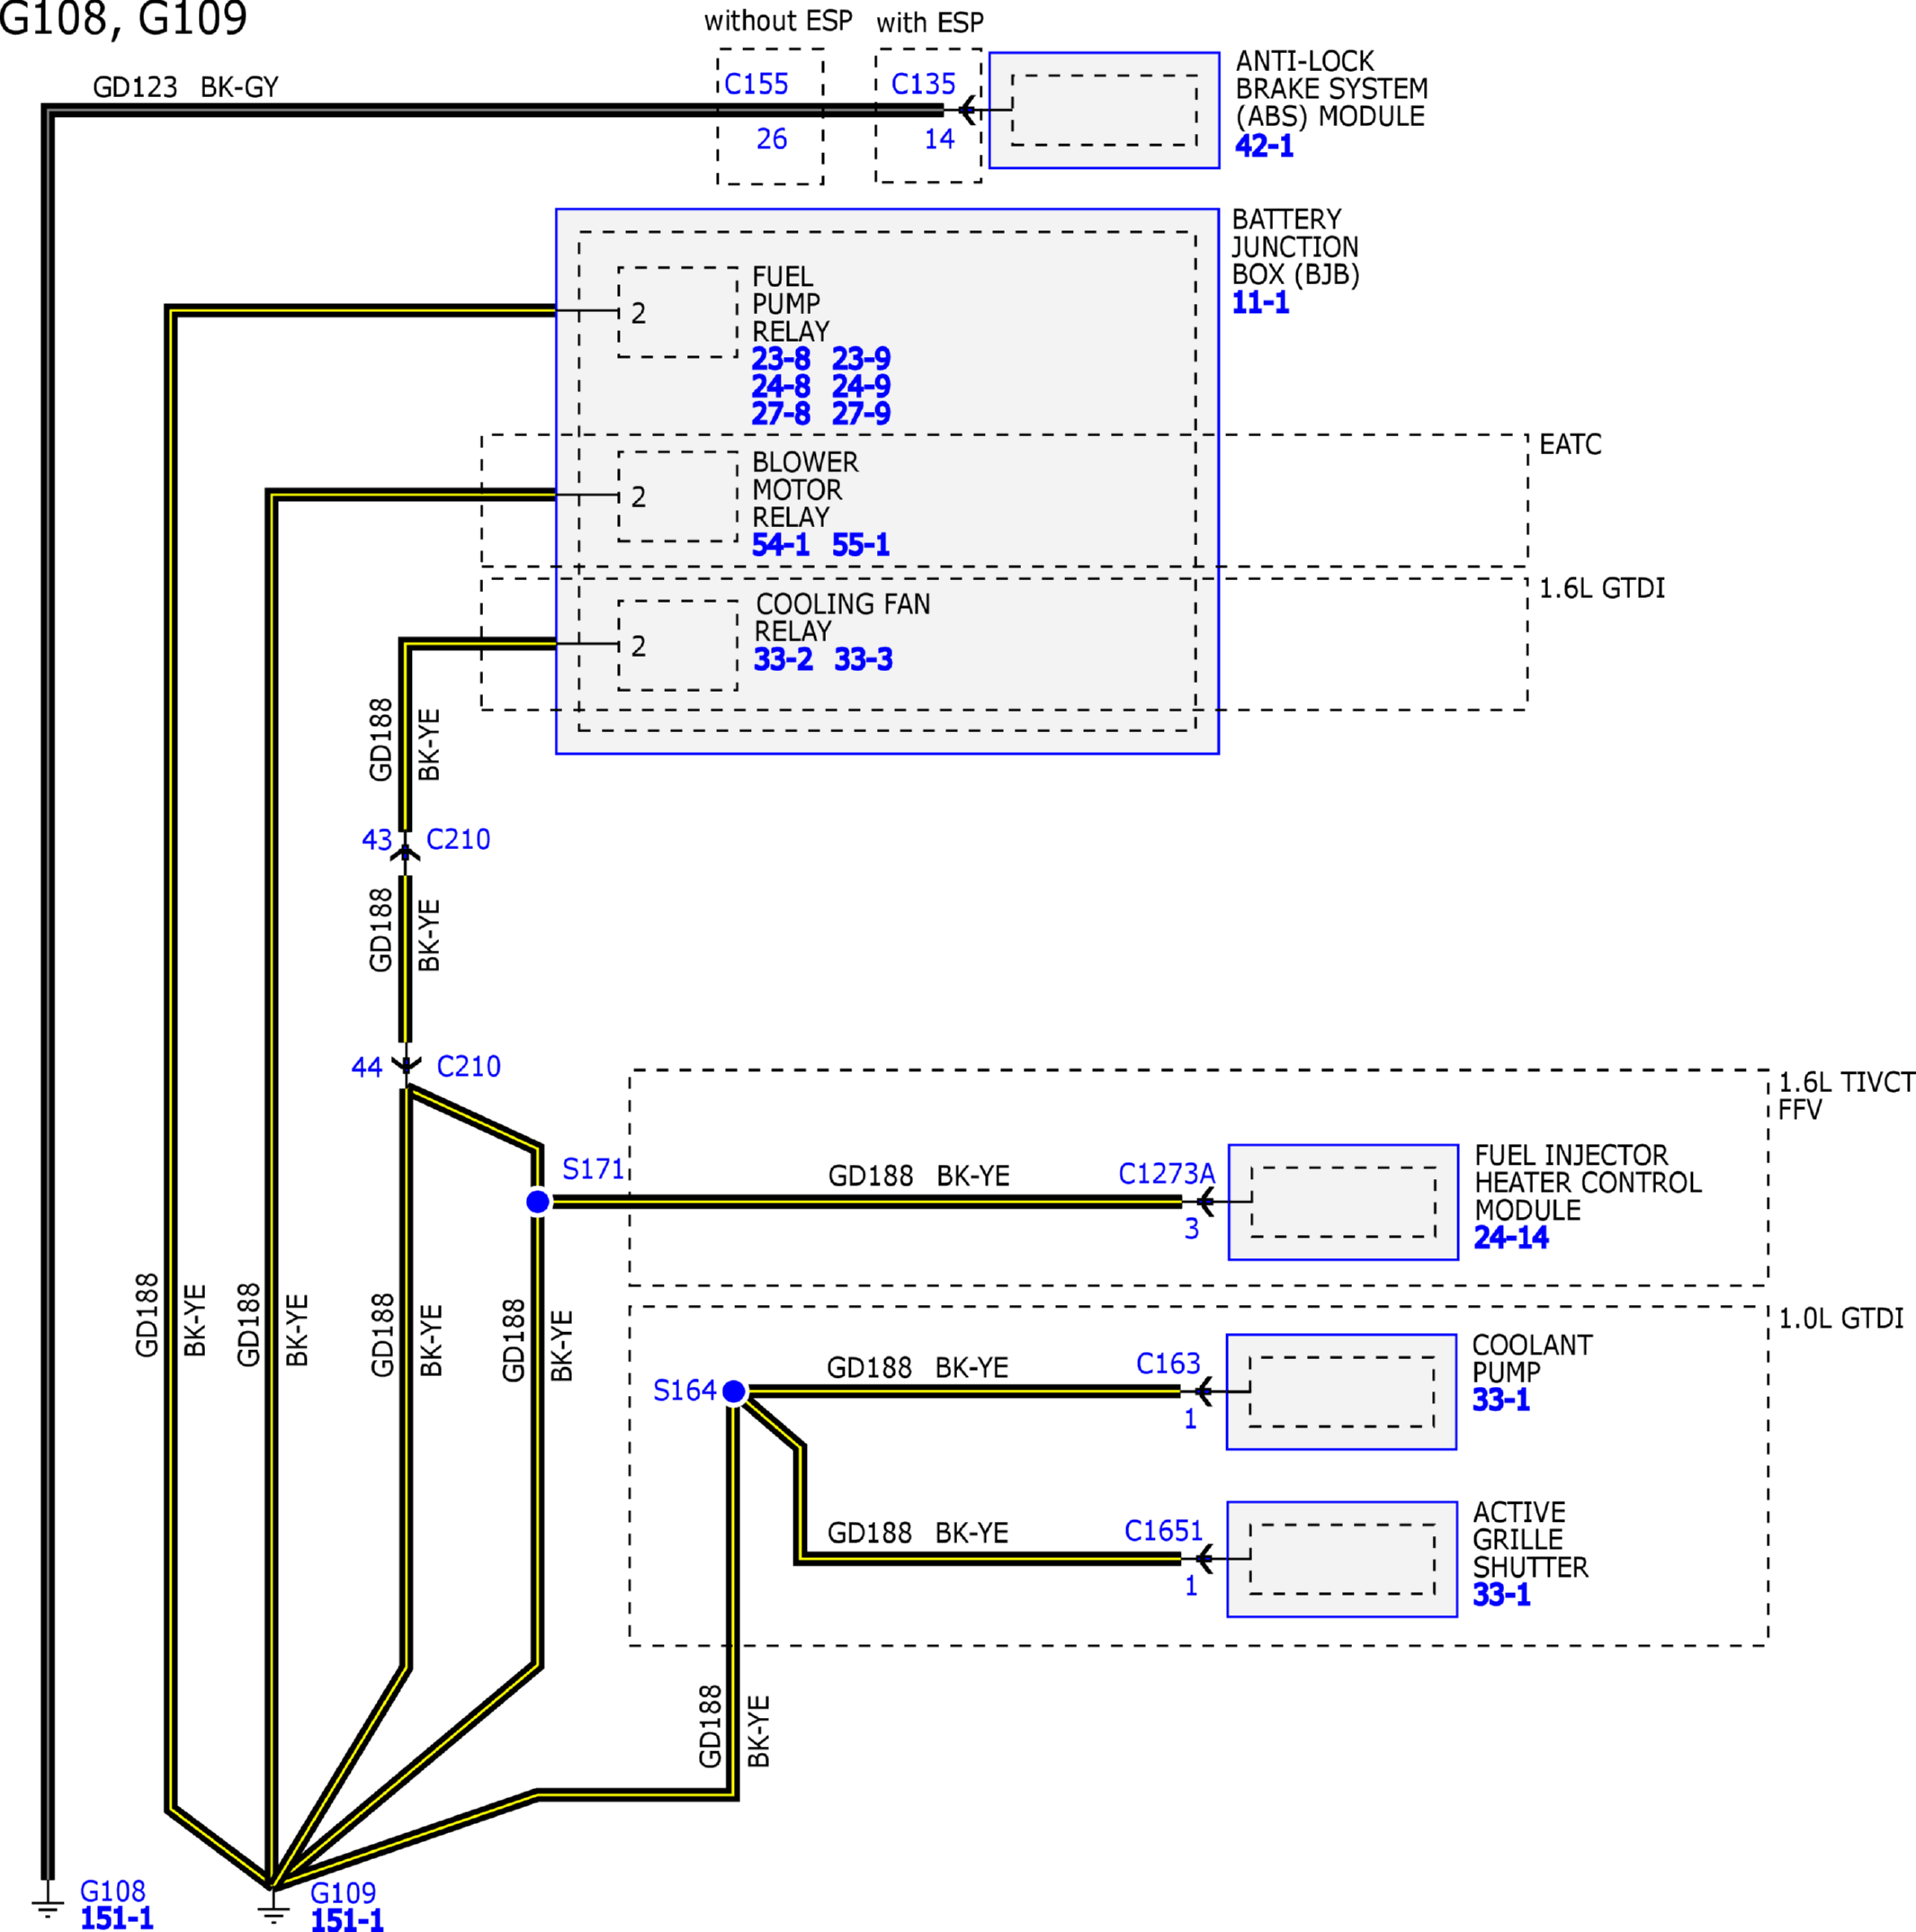Click the C163 connector label
Screen dimensions: 1916x1932
(1167, 1363)
